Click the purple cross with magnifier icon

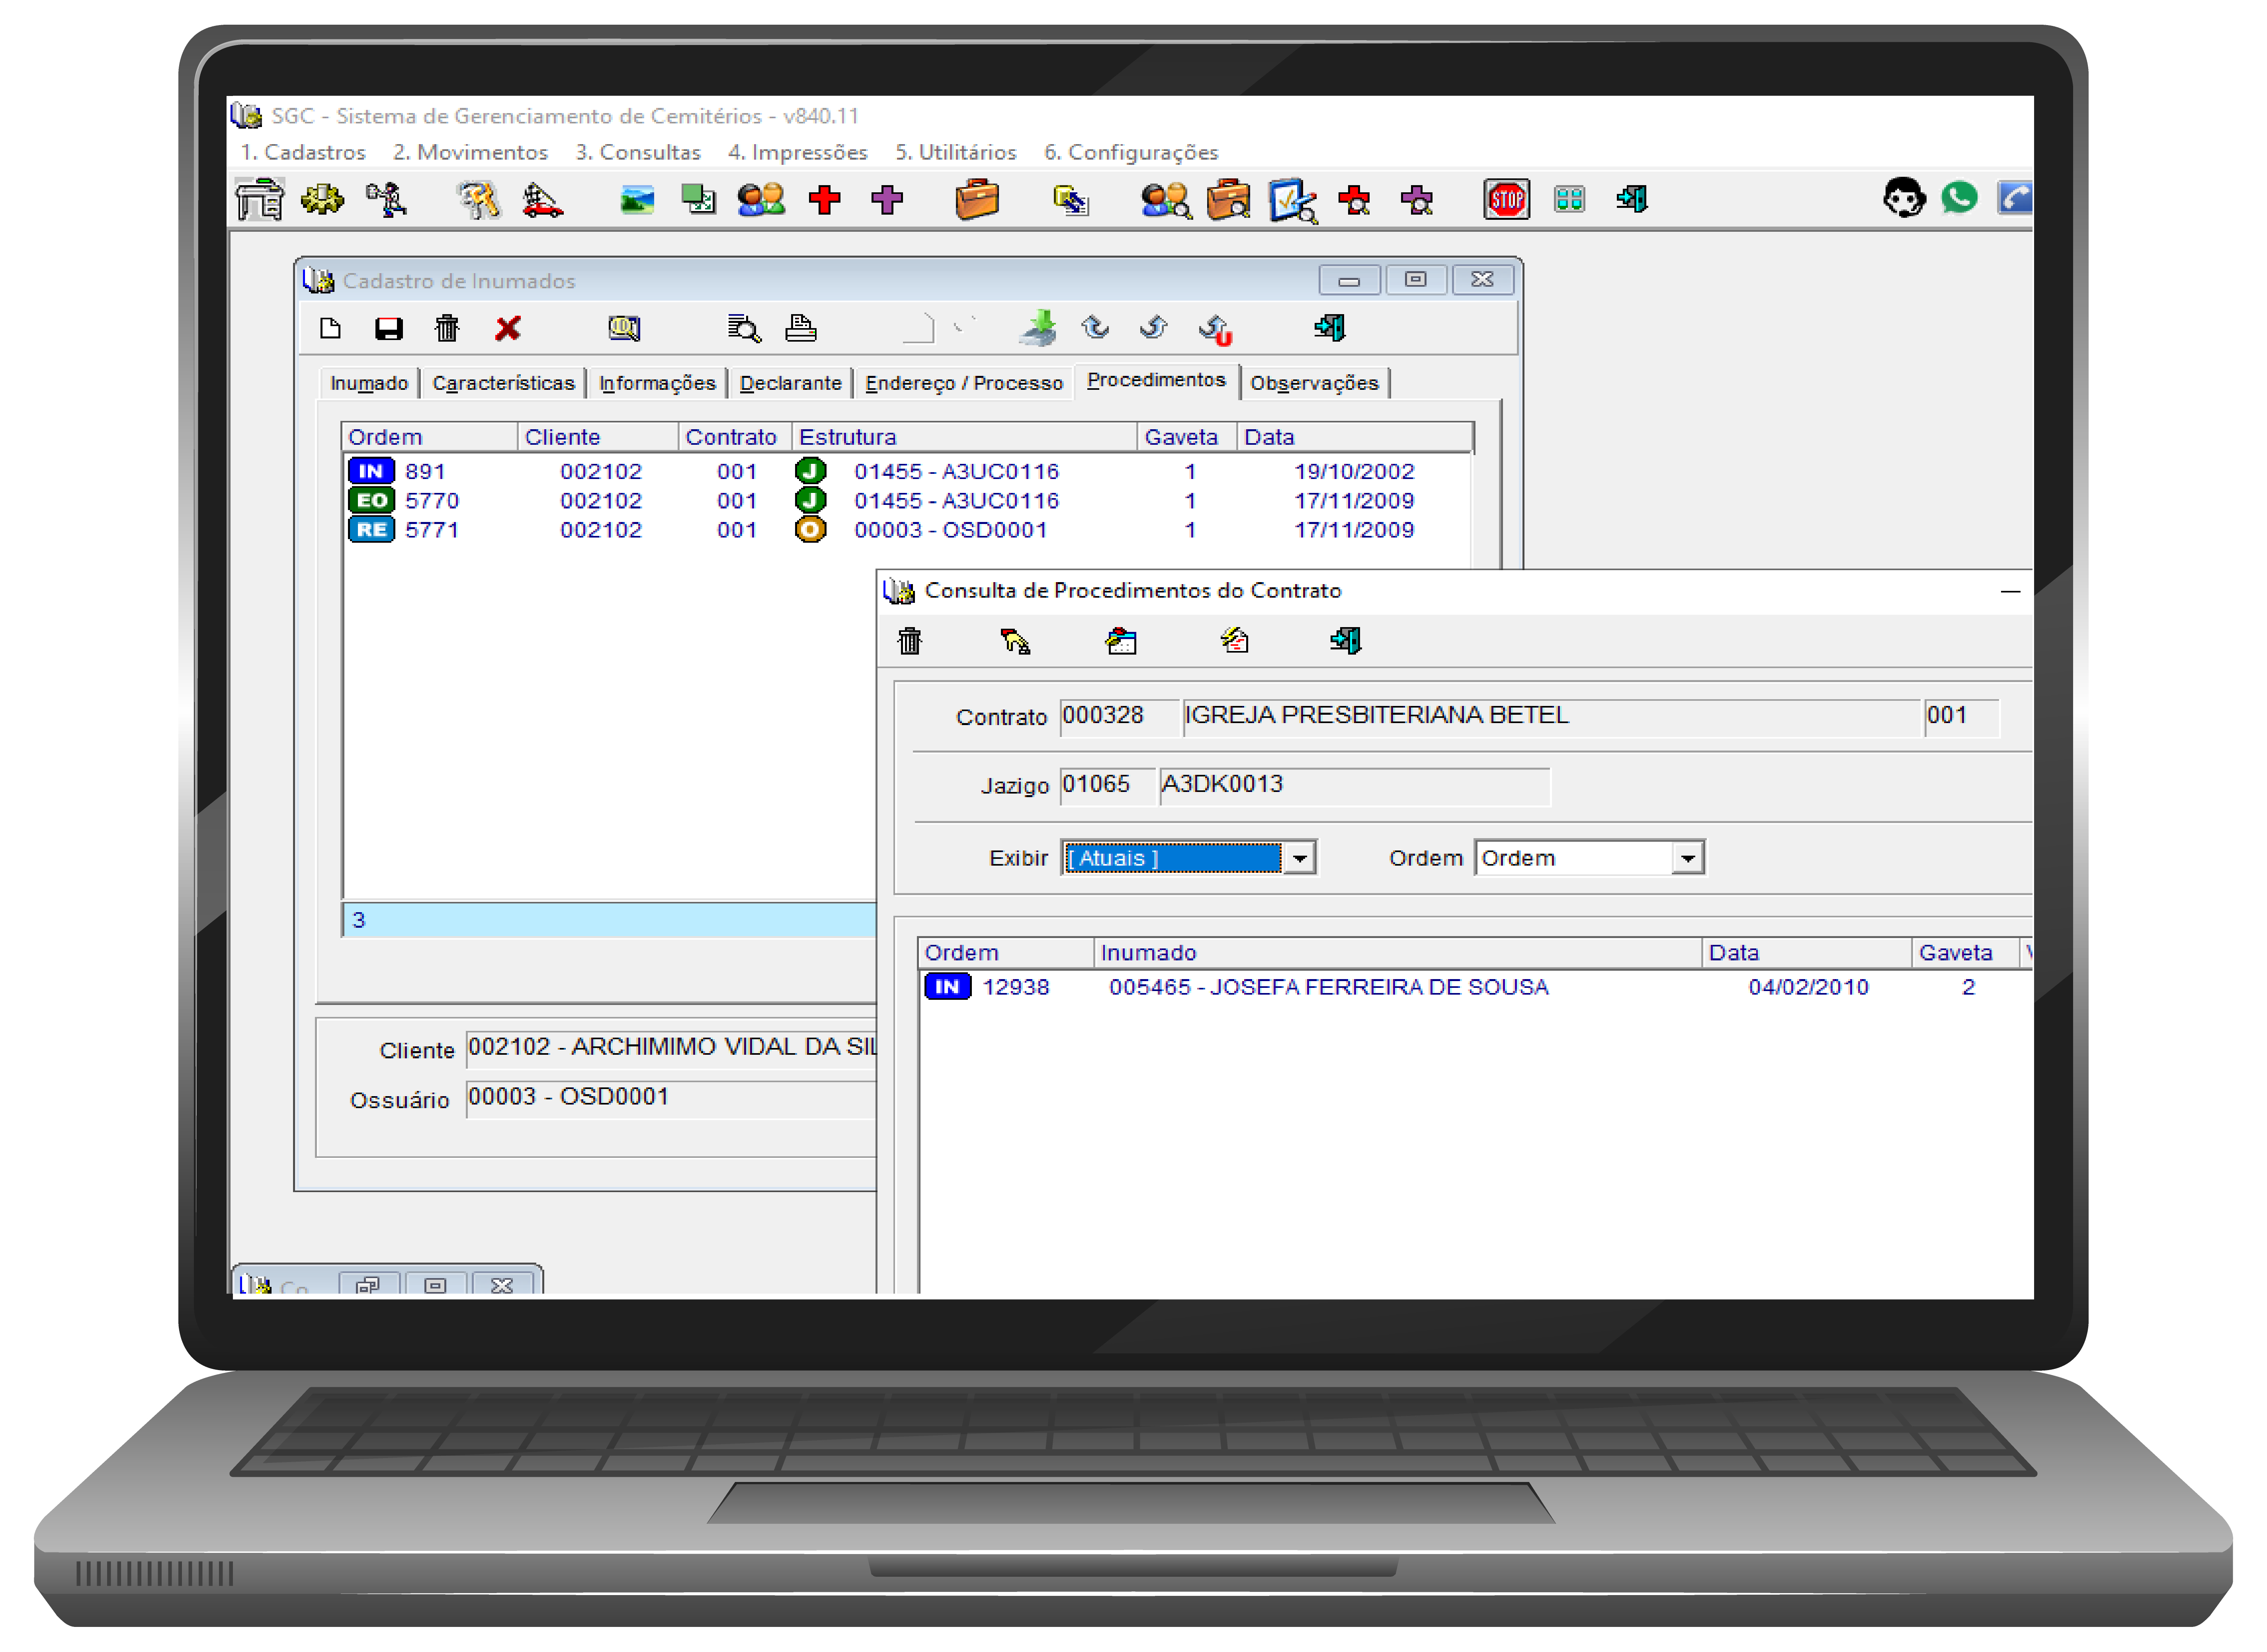pos(1417,200)
